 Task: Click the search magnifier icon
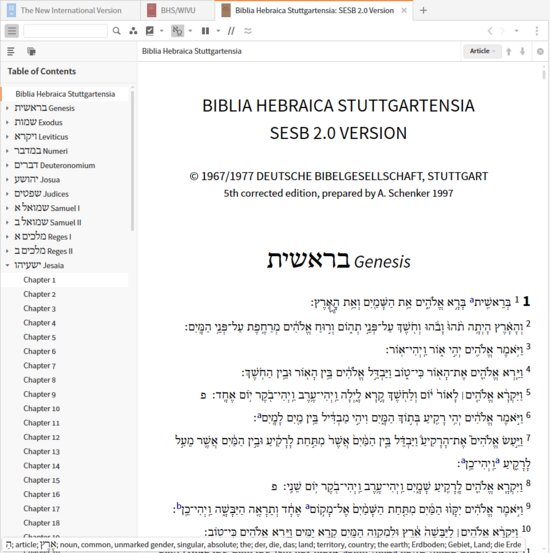click(x=116, y=31)
